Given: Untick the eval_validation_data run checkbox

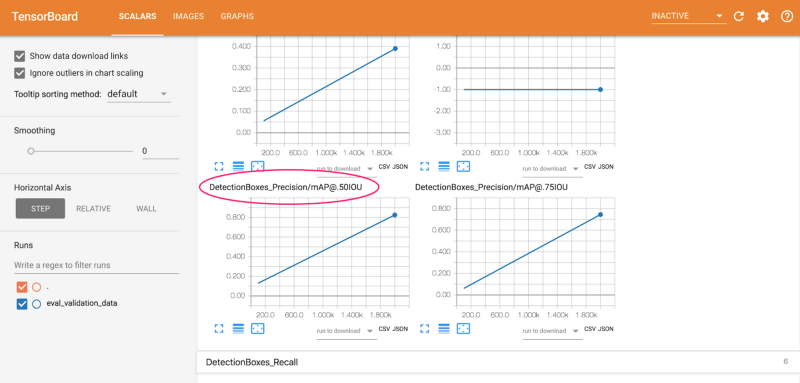Looking at the screenshot, I should pos(22,304).
